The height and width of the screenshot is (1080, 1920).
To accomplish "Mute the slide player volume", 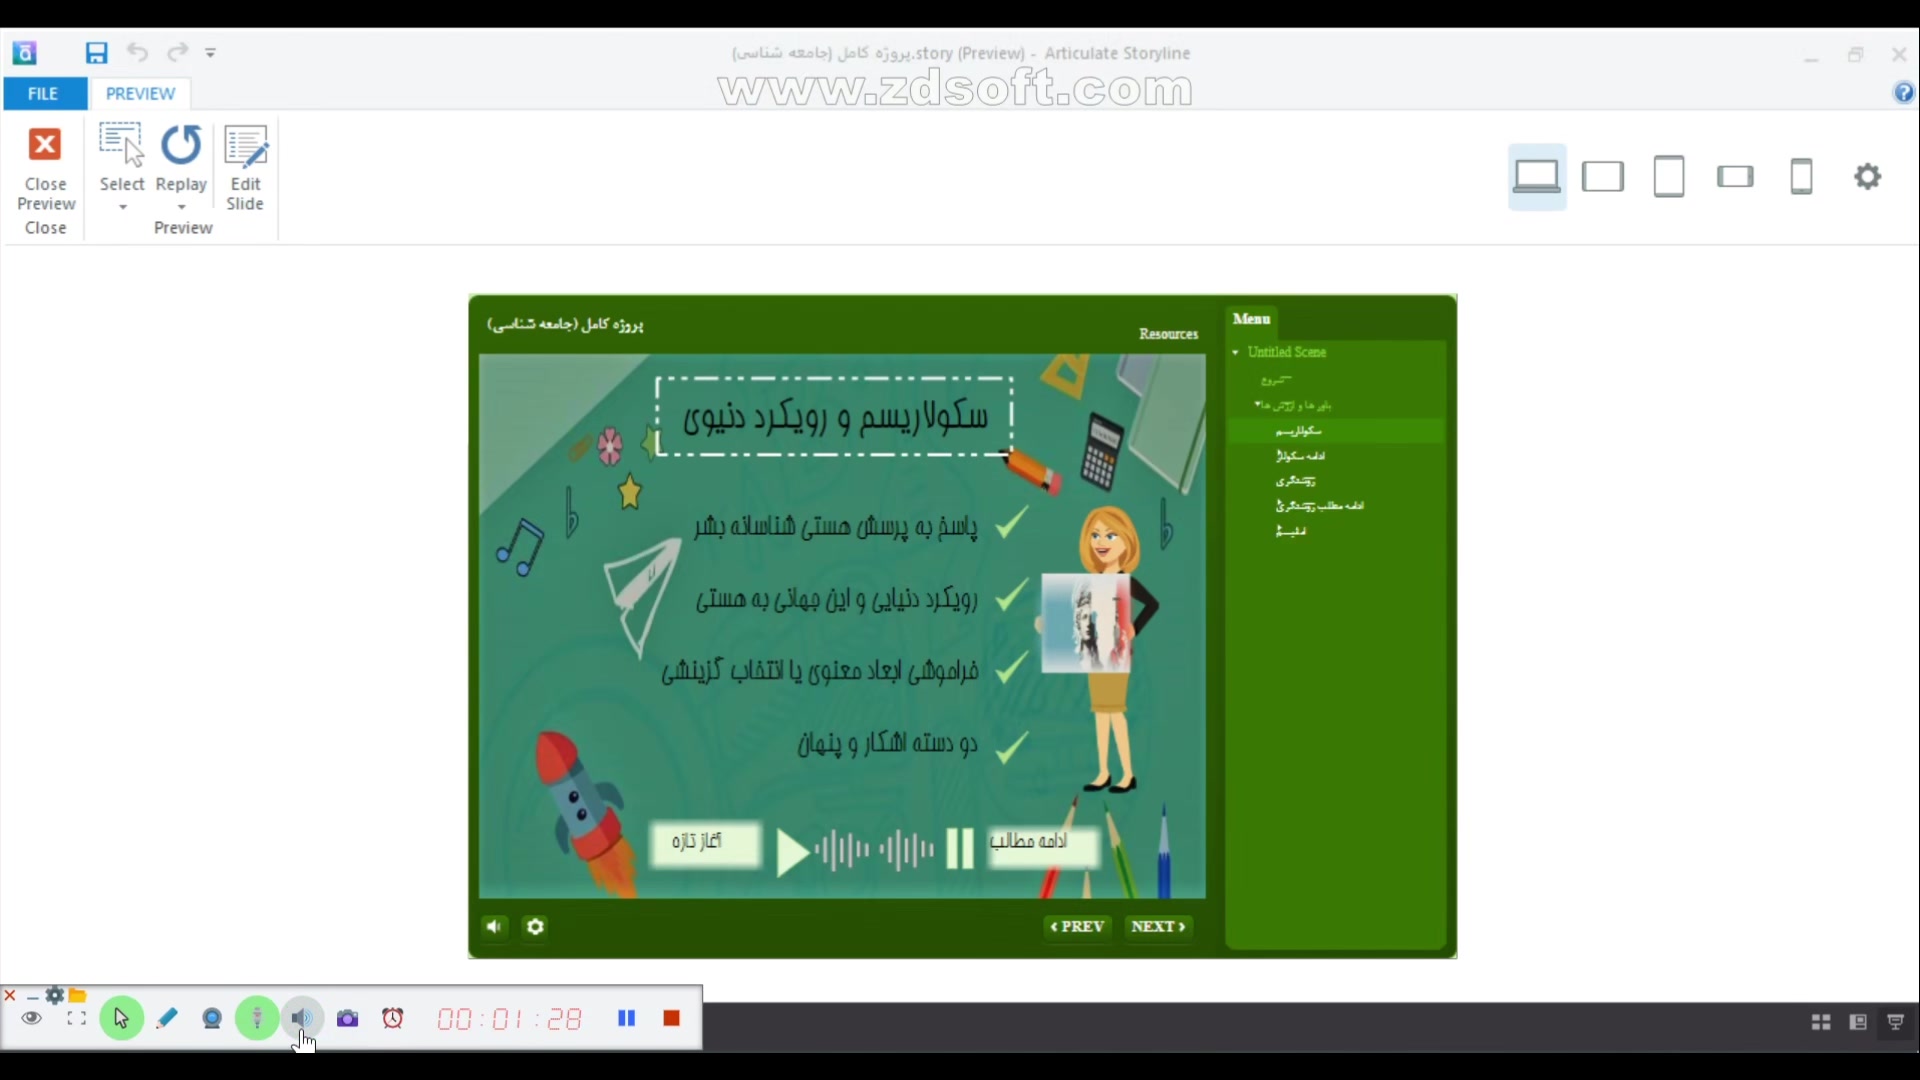I will coord(494,927).
